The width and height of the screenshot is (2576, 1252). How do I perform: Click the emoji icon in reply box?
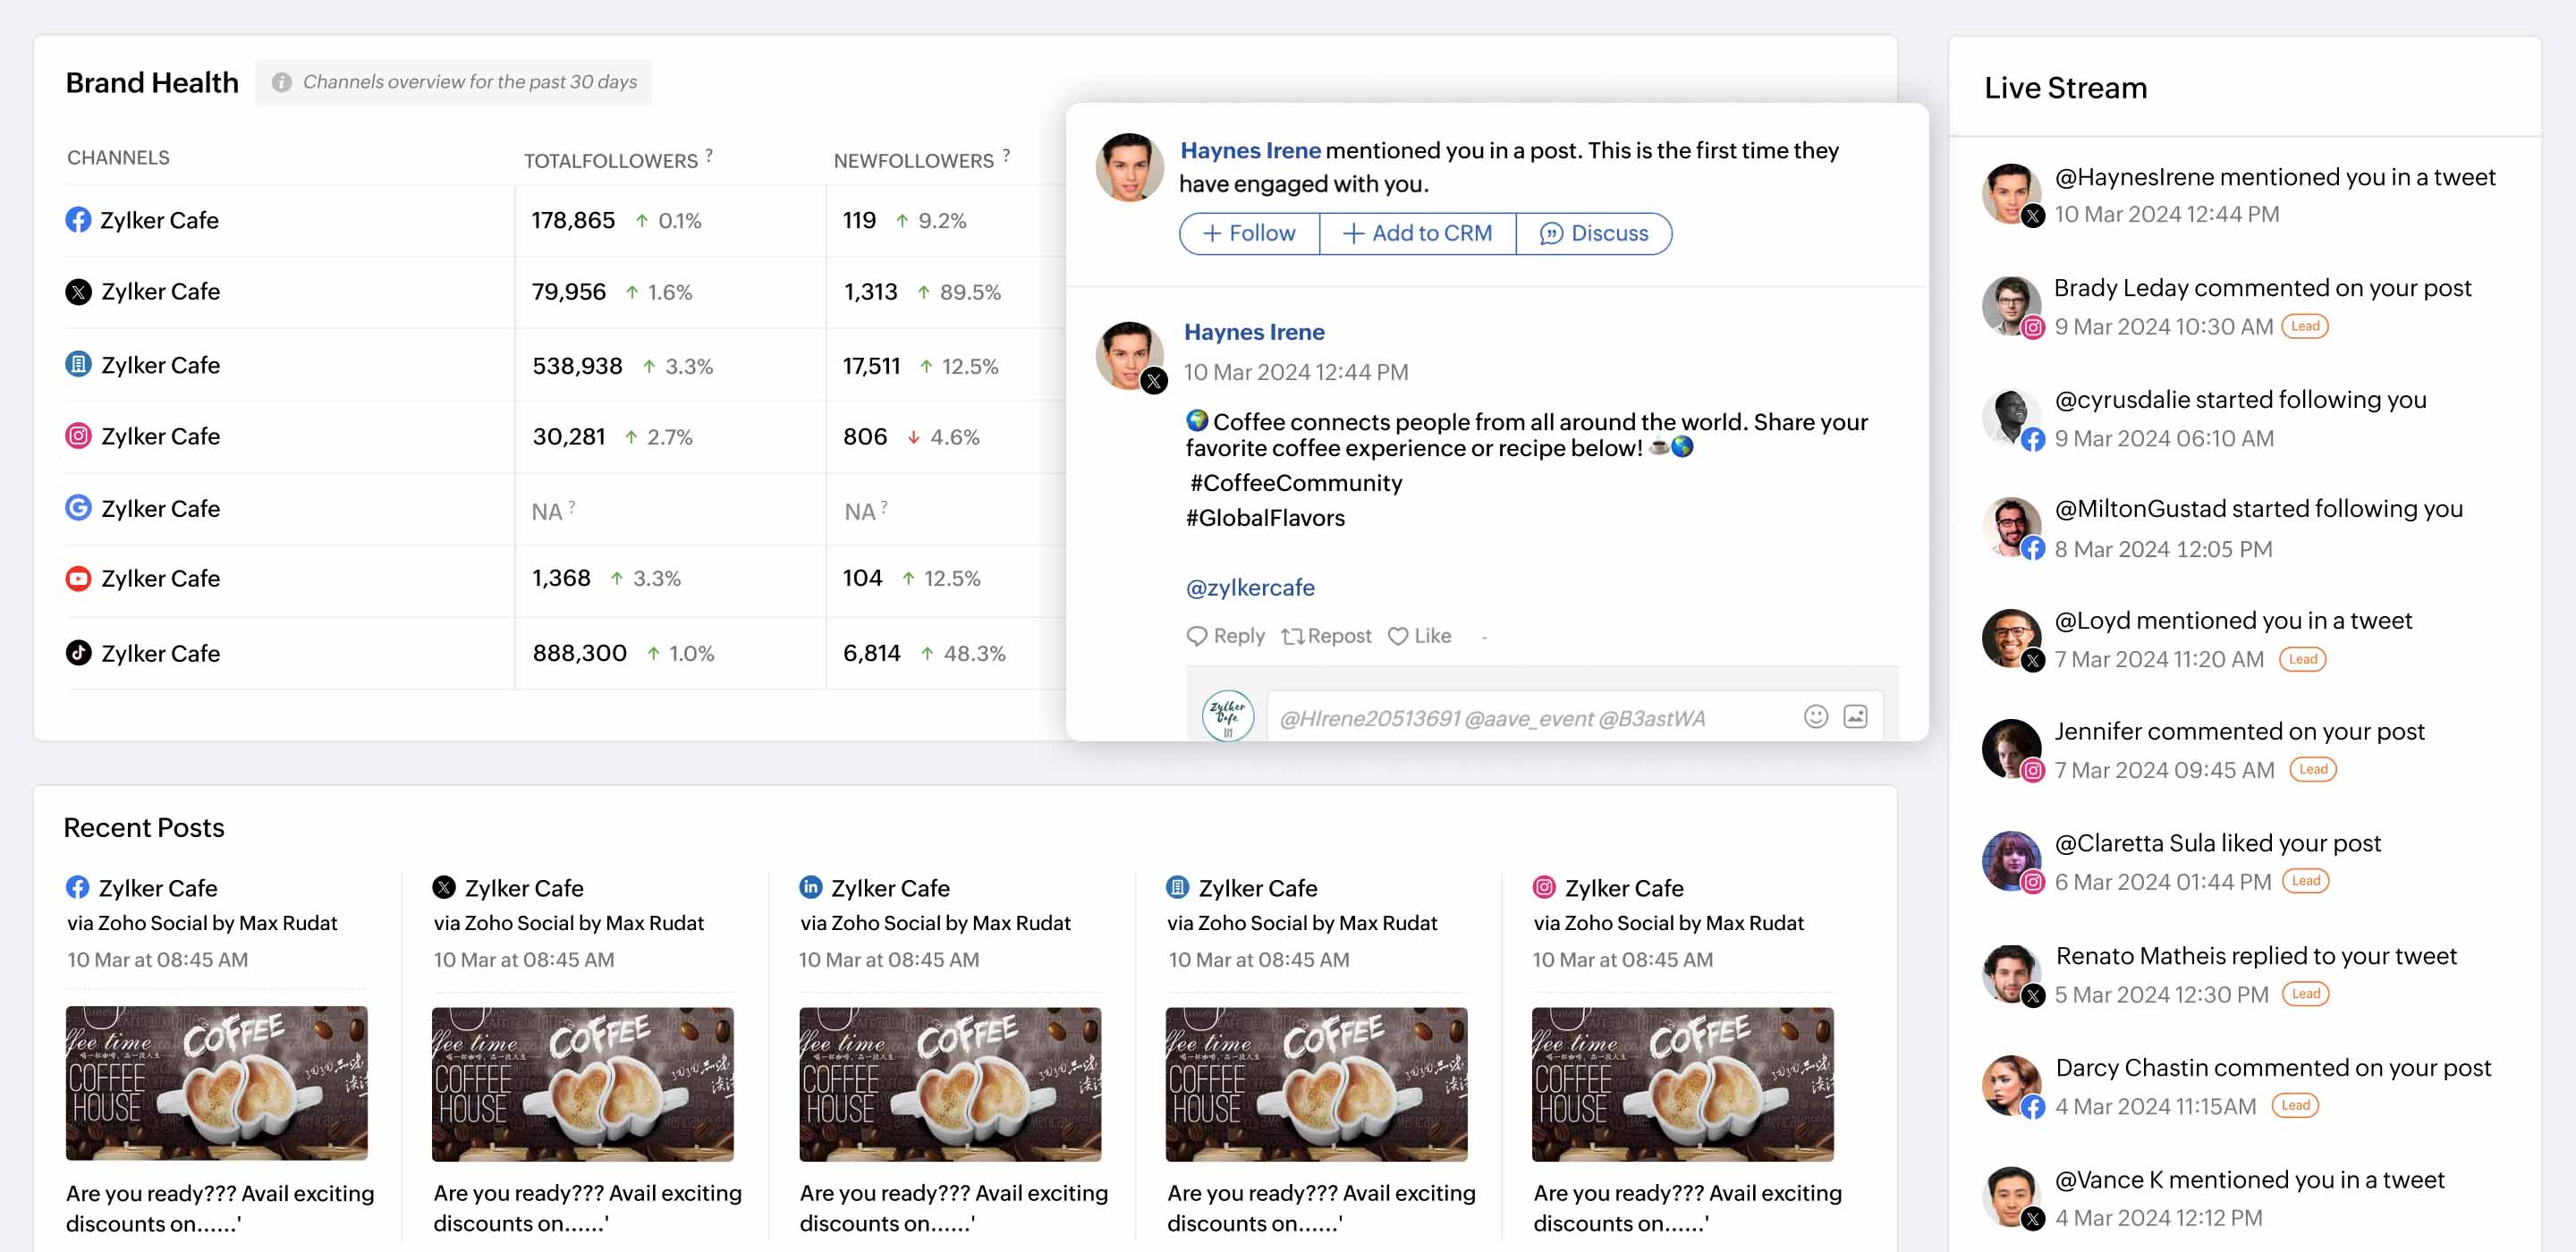1815,716
